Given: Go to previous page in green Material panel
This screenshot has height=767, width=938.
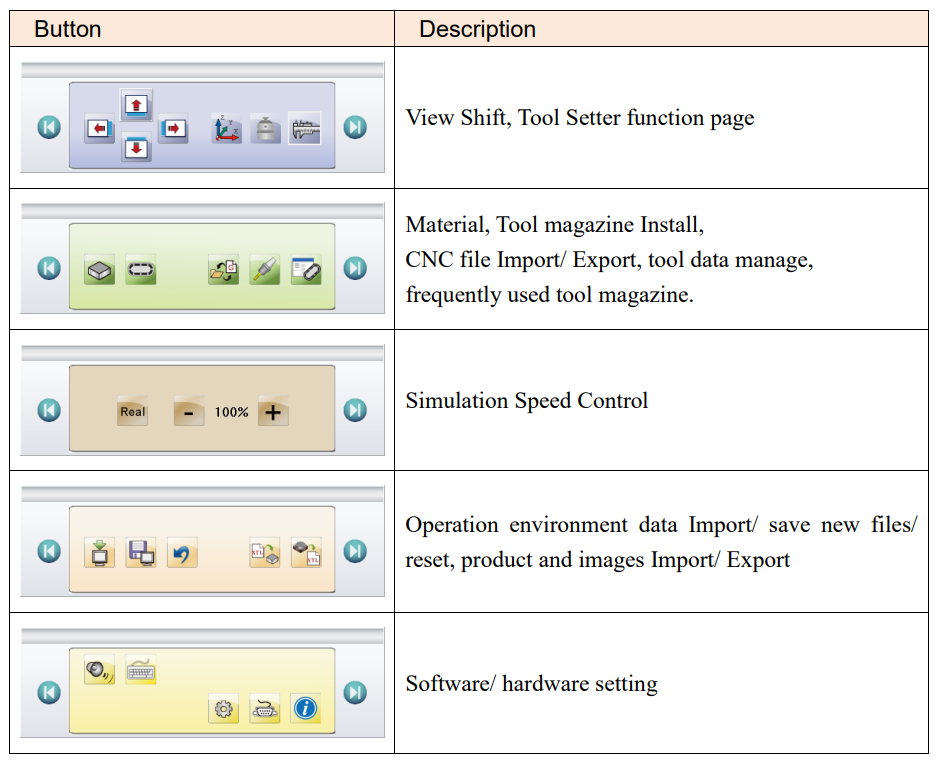Looking at the screenshot, I should pyautogui.click(x=49, y=268).
